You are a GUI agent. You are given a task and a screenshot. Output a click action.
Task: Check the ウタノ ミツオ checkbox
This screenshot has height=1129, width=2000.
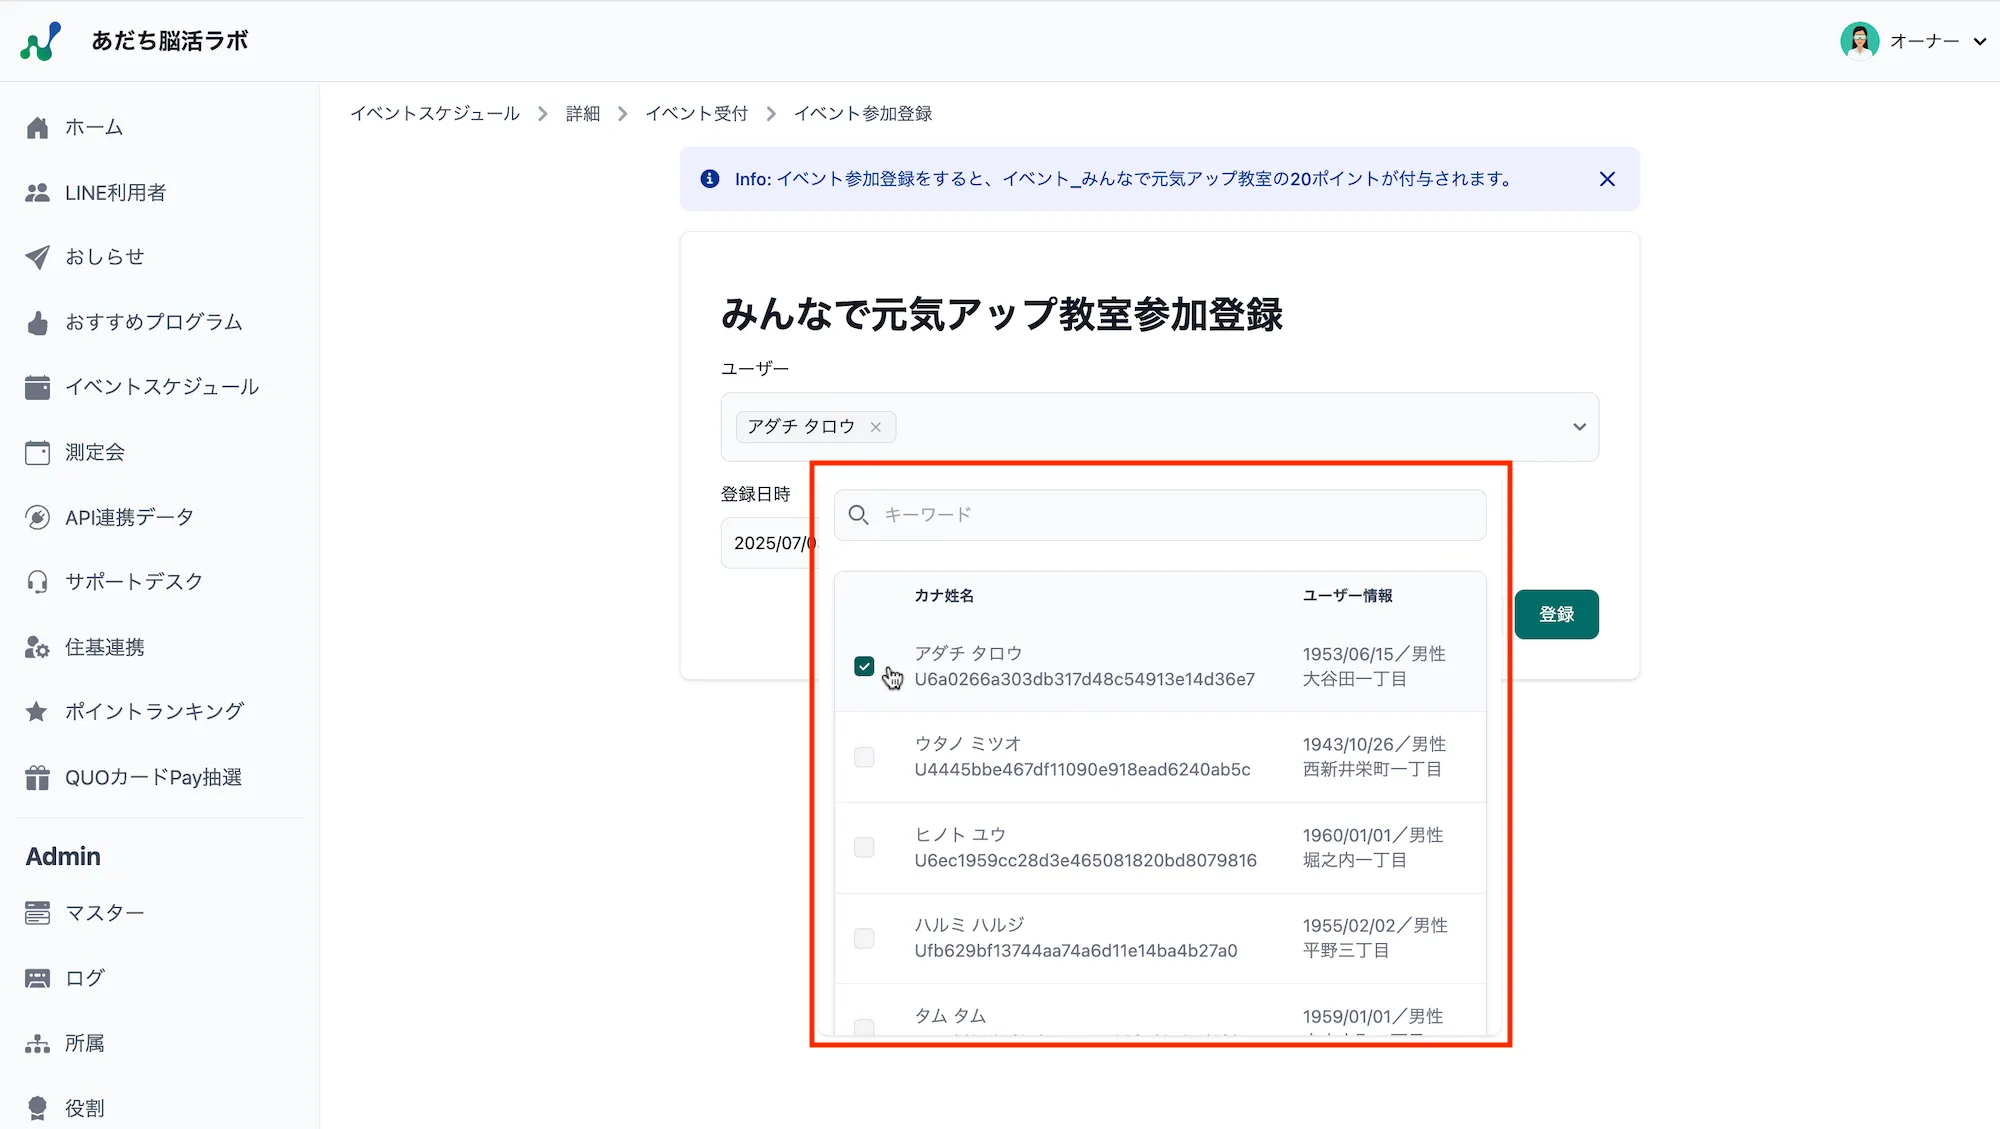[864, 757]
